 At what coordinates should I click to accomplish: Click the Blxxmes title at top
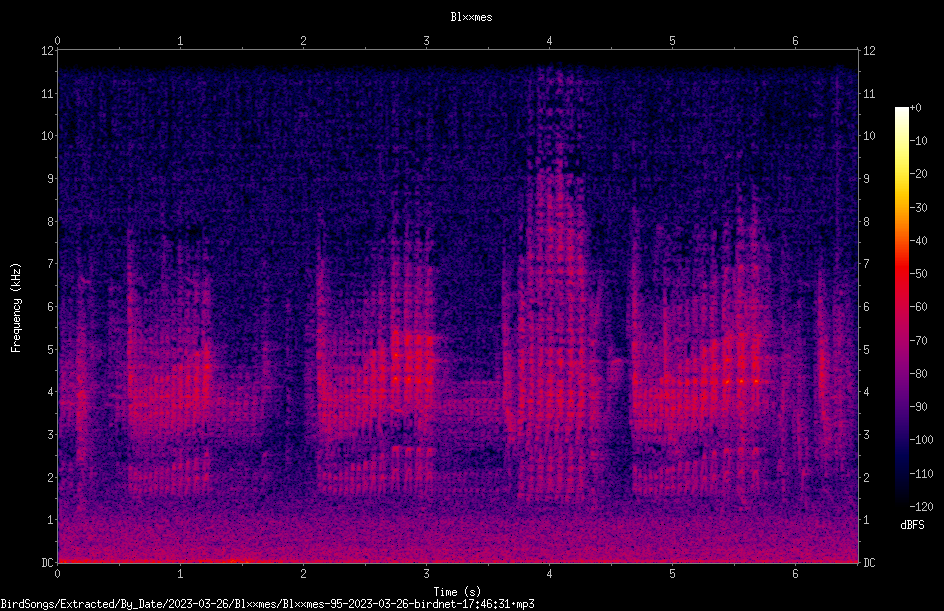pos(471,17)
